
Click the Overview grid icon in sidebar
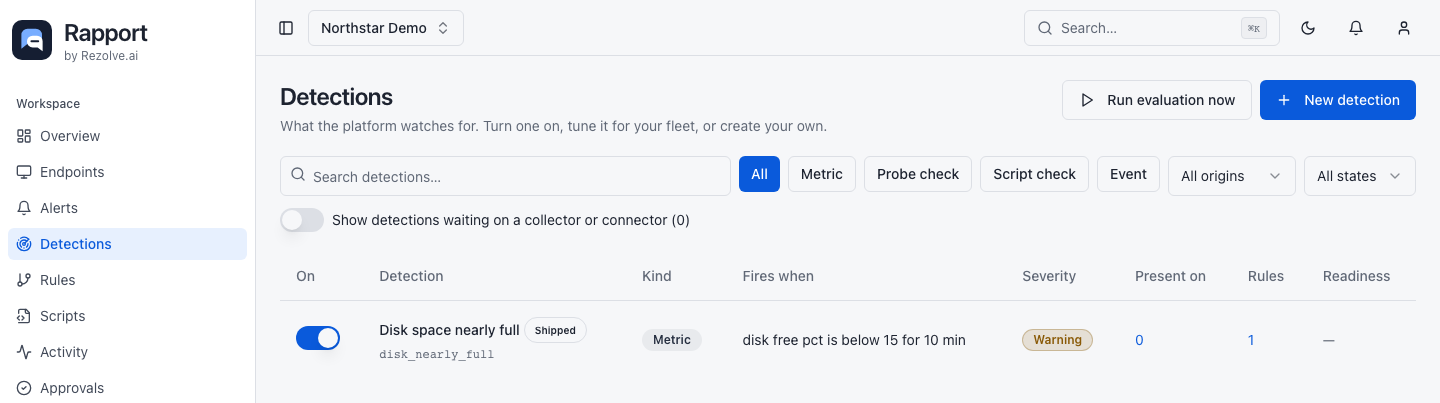[24, 136]
